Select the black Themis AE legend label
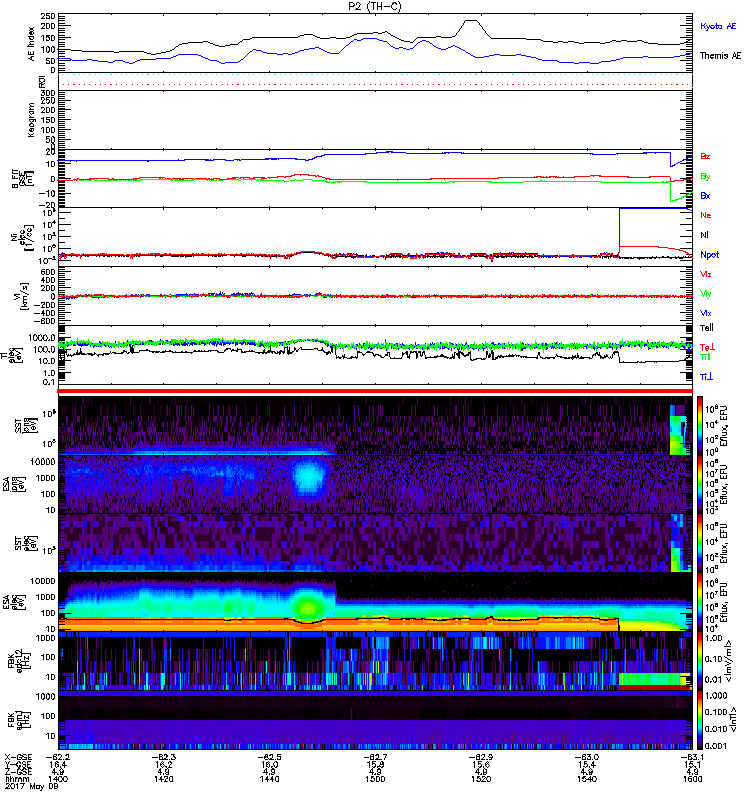 [720, 56]
